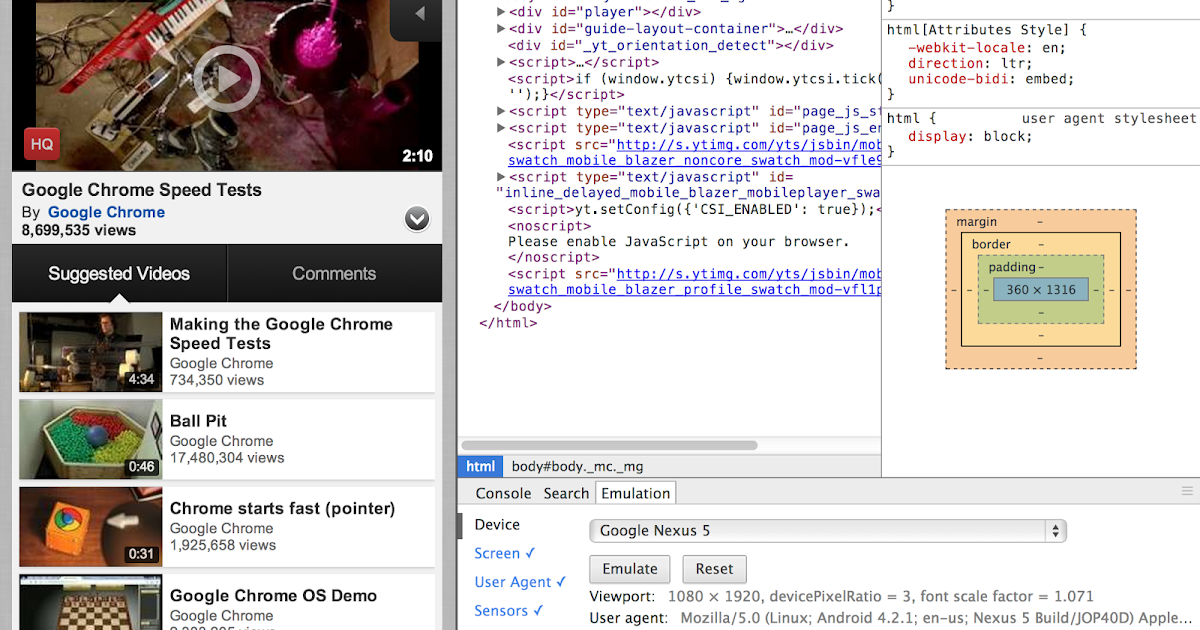
Task: Open the Ball Pit video thumbnail
Action: (x=90, y=439)
